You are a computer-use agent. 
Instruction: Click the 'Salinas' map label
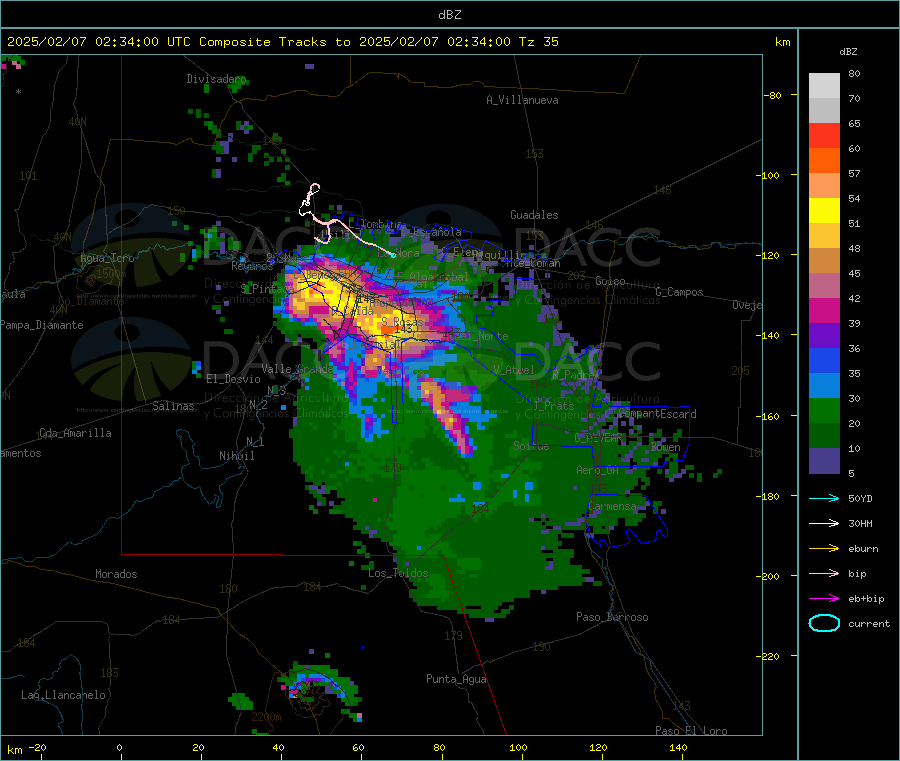point(173,406)
